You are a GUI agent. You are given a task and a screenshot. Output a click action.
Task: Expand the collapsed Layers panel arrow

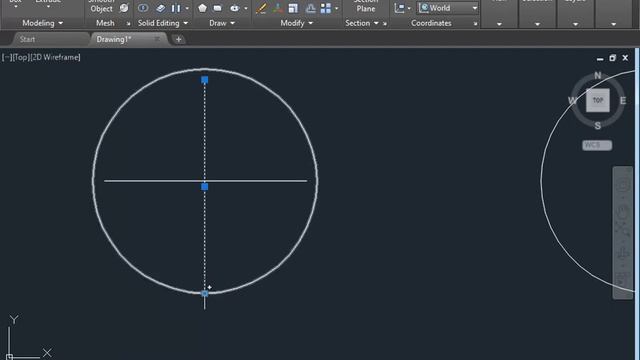575,24
